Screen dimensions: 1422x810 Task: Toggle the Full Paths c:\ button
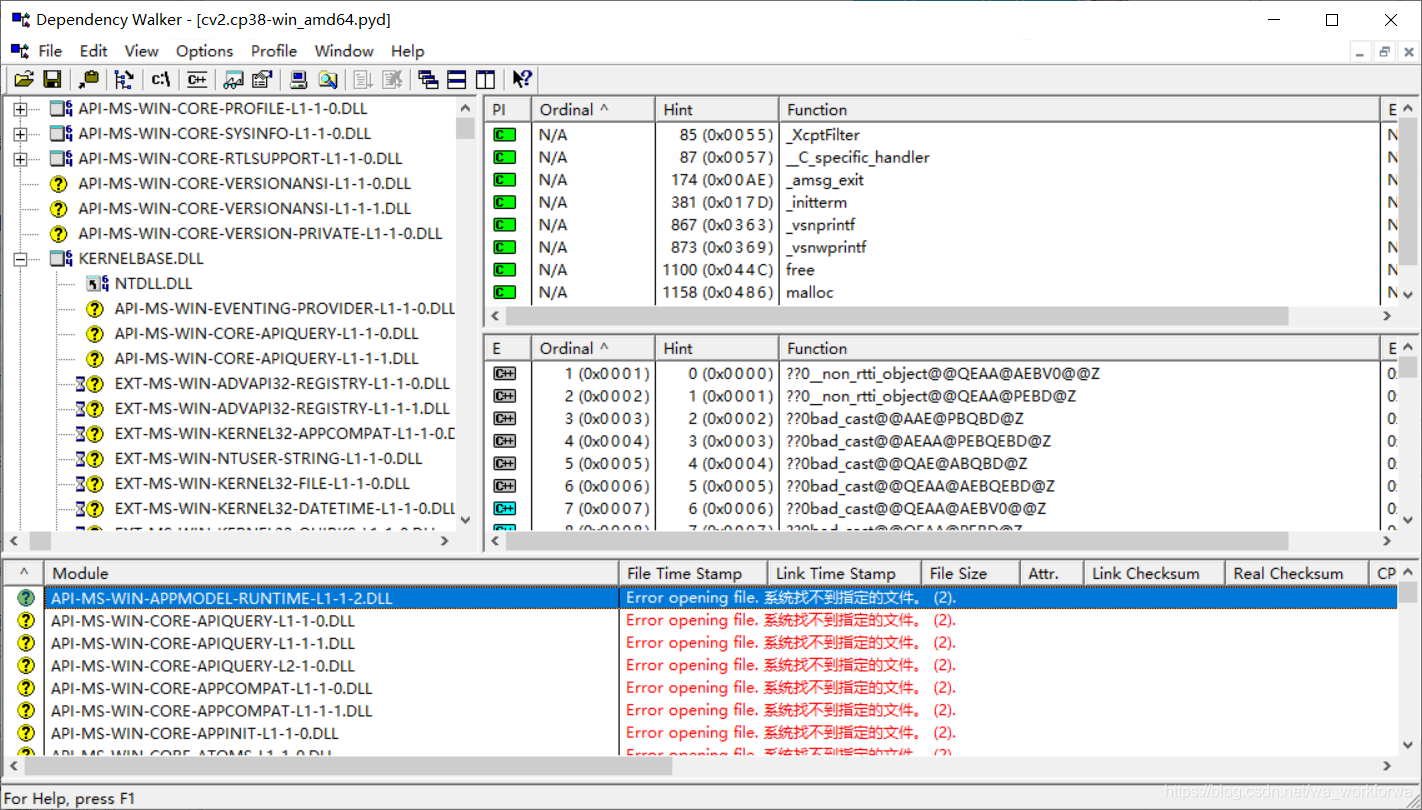click(161, 79)
